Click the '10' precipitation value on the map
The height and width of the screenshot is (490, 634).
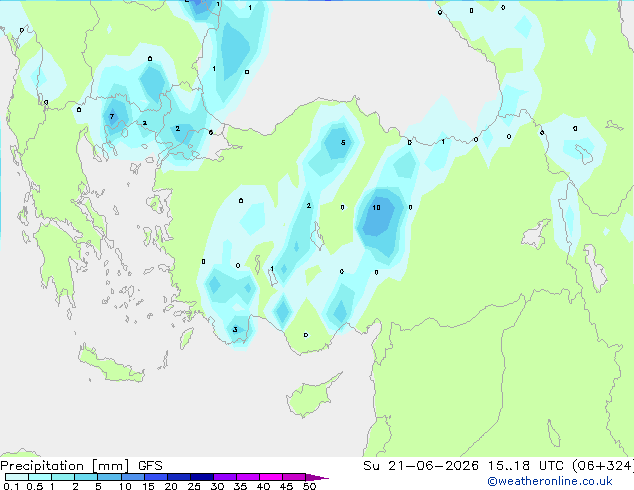(x=376, y=207)
